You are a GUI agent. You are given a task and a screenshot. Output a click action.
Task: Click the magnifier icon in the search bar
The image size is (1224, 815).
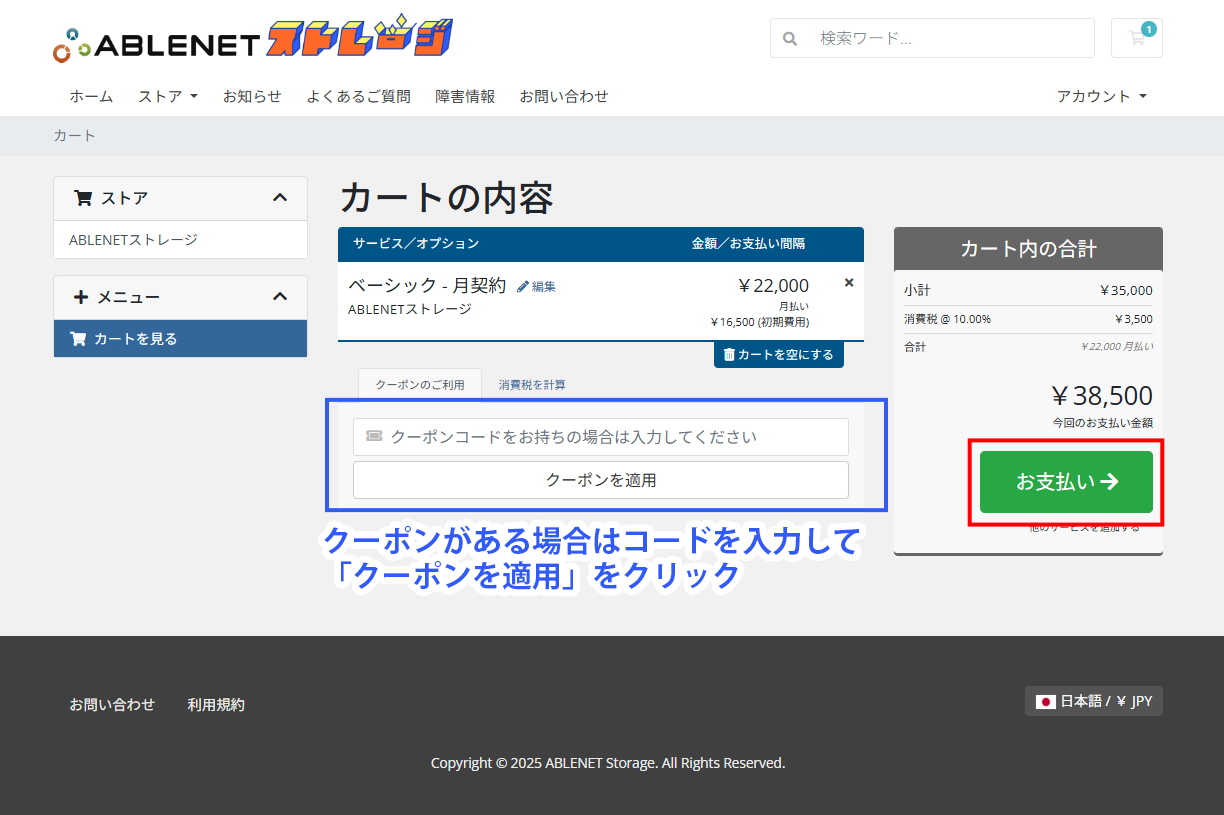tap(790, 38)
